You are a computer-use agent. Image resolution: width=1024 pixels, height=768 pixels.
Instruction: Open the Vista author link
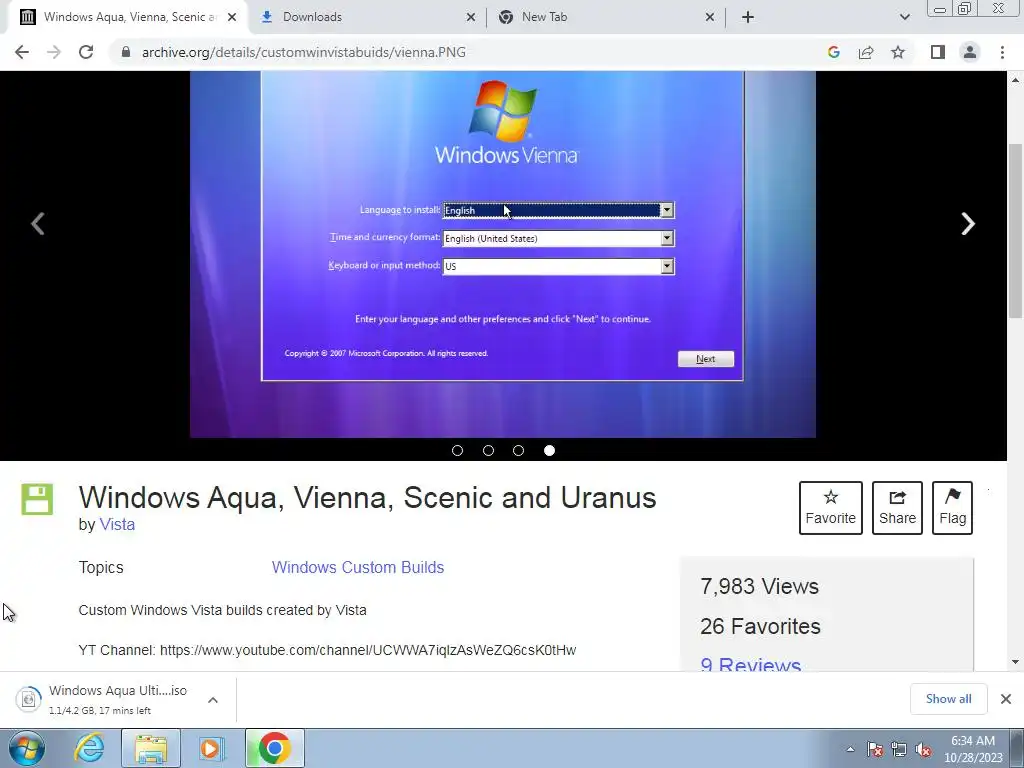pos(117,524)
